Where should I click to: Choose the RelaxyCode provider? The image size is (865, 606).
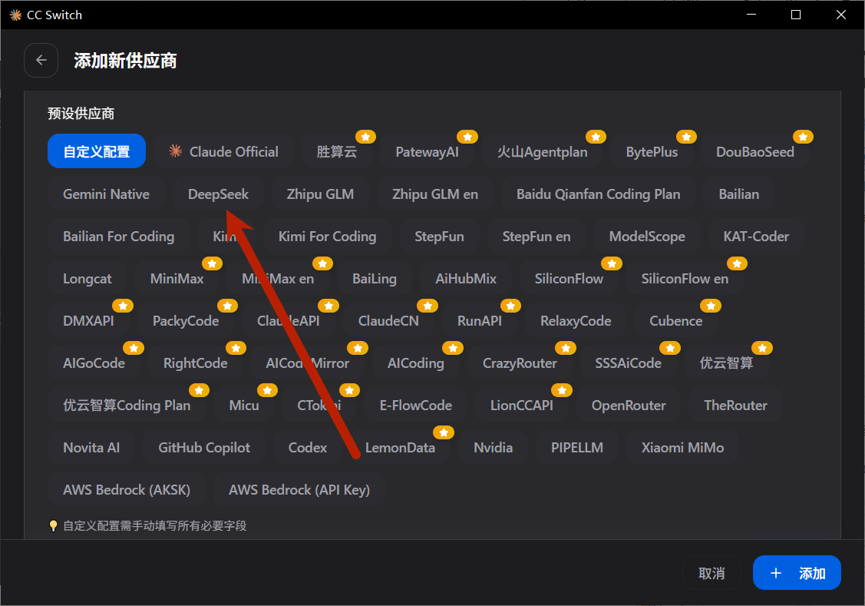[575, 320]
